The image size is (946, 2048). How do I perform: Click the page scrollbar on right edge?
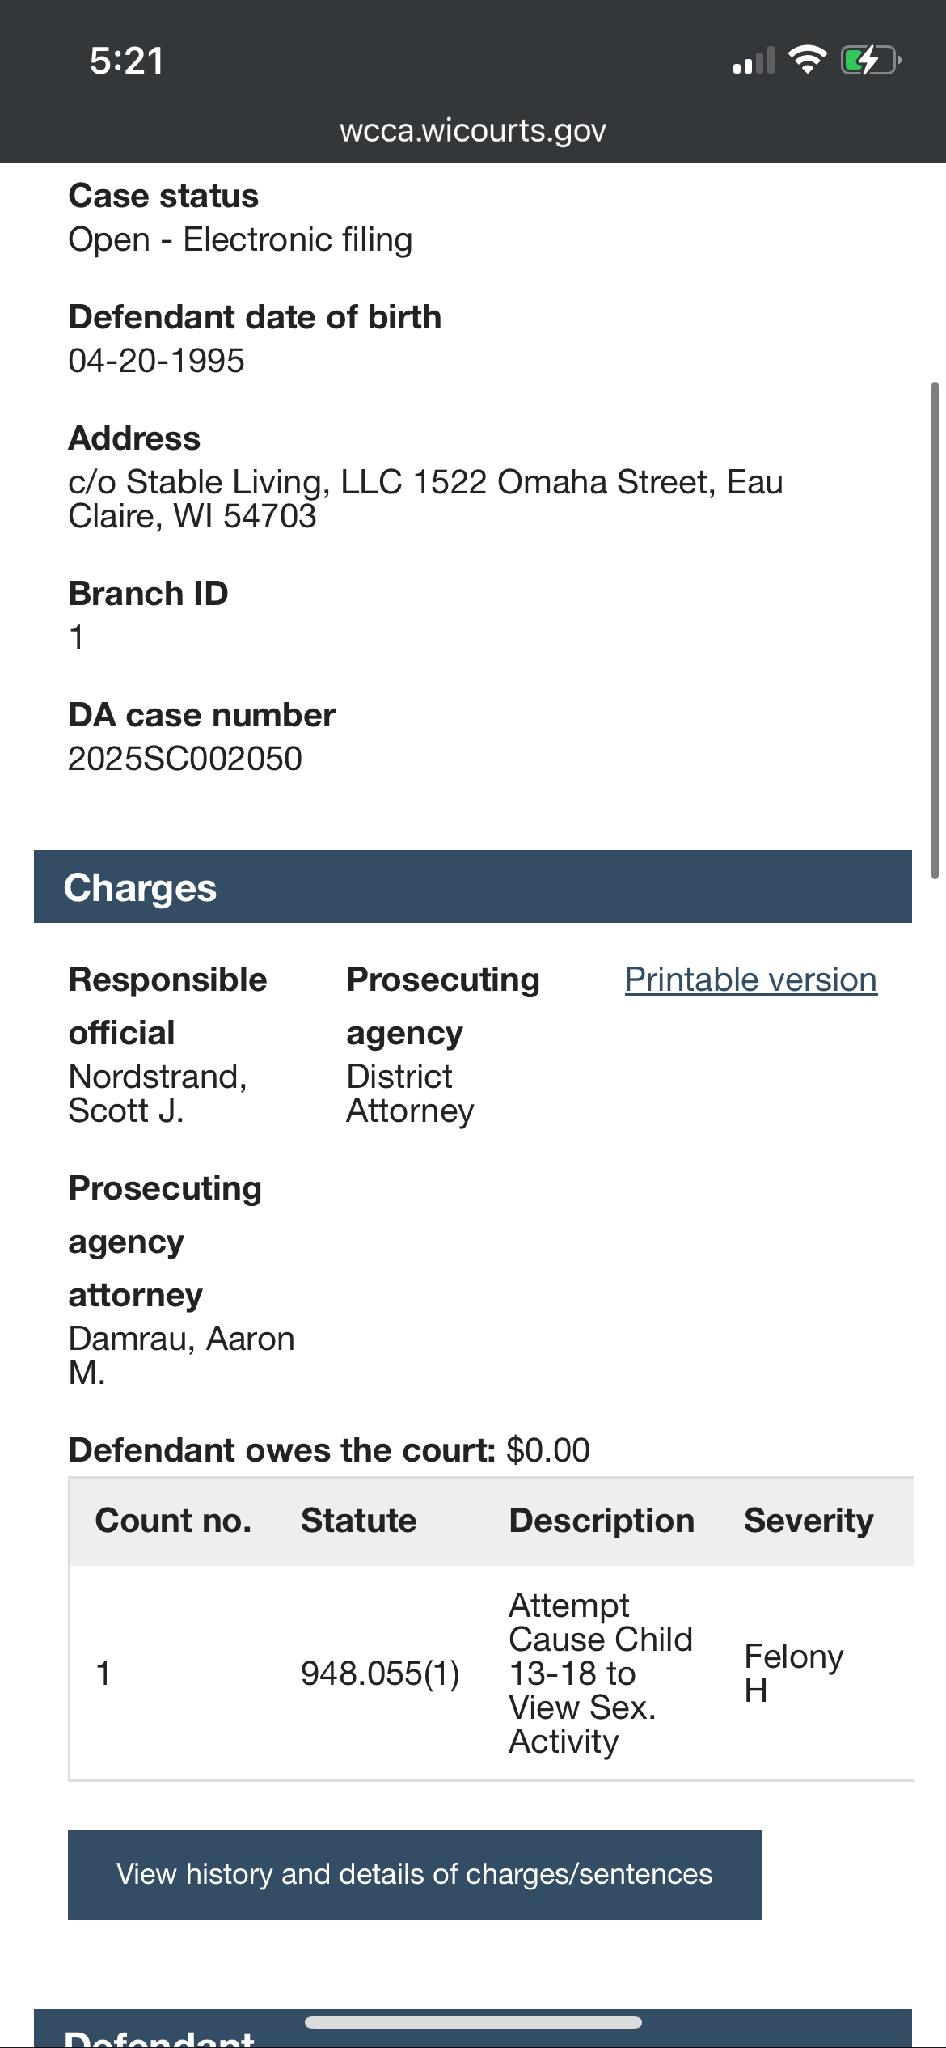click(935, 630)
